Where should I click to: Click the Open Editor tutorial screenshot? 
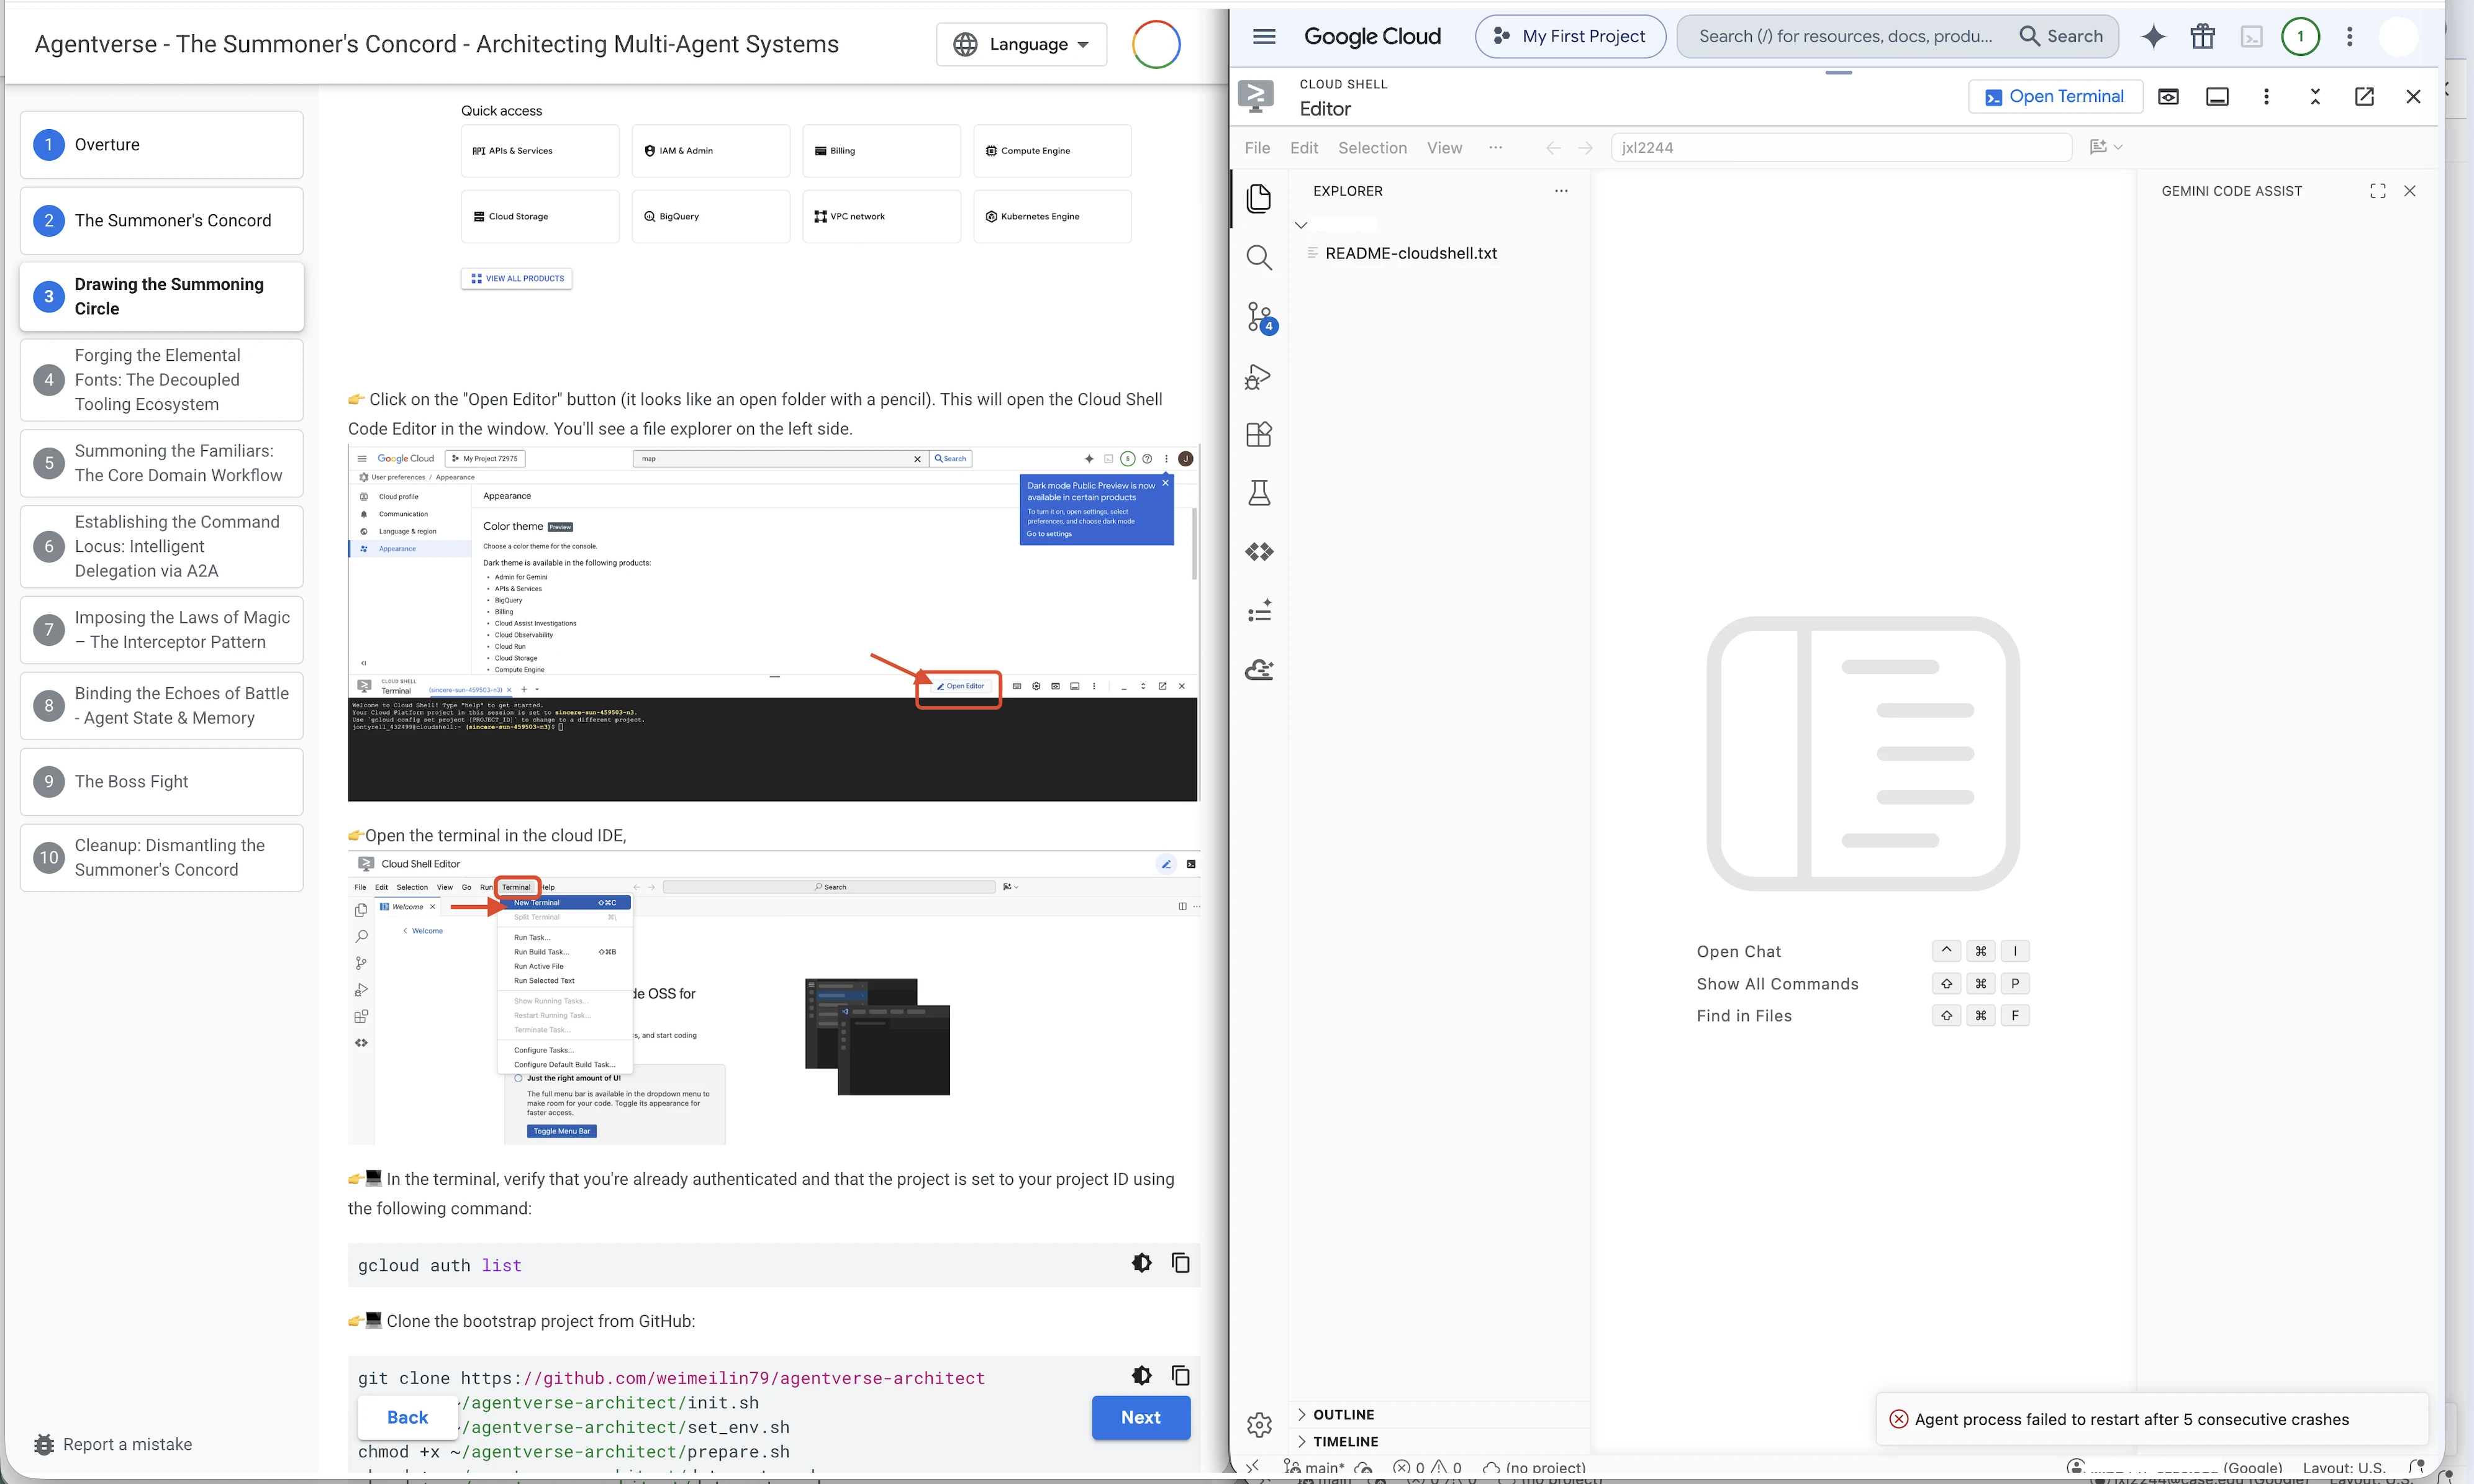click(x=773, y=623)
